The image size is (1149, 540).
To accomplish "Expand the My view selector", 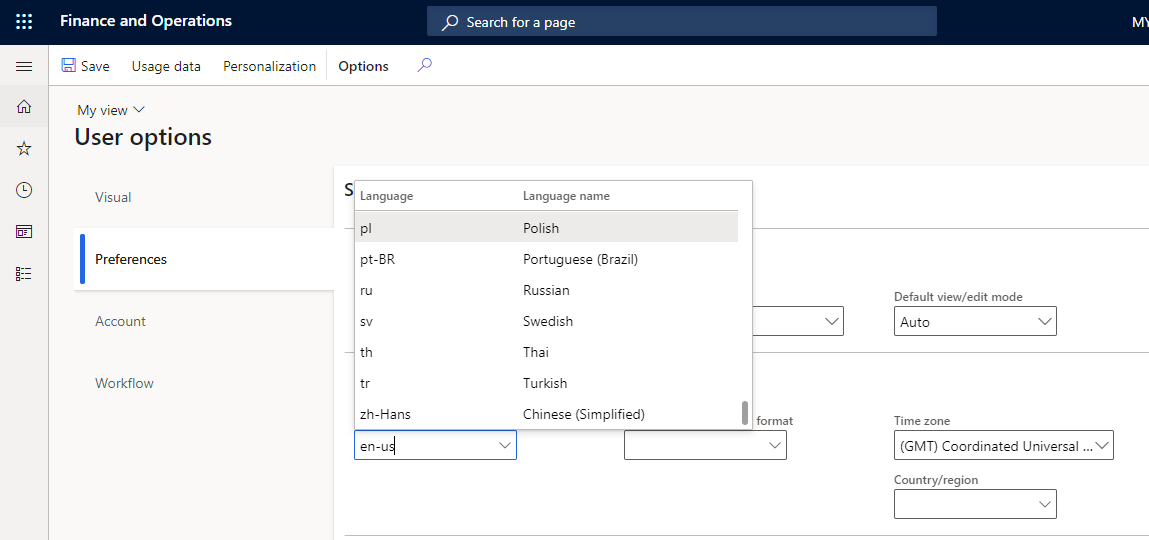I will [x=111, y=110].
